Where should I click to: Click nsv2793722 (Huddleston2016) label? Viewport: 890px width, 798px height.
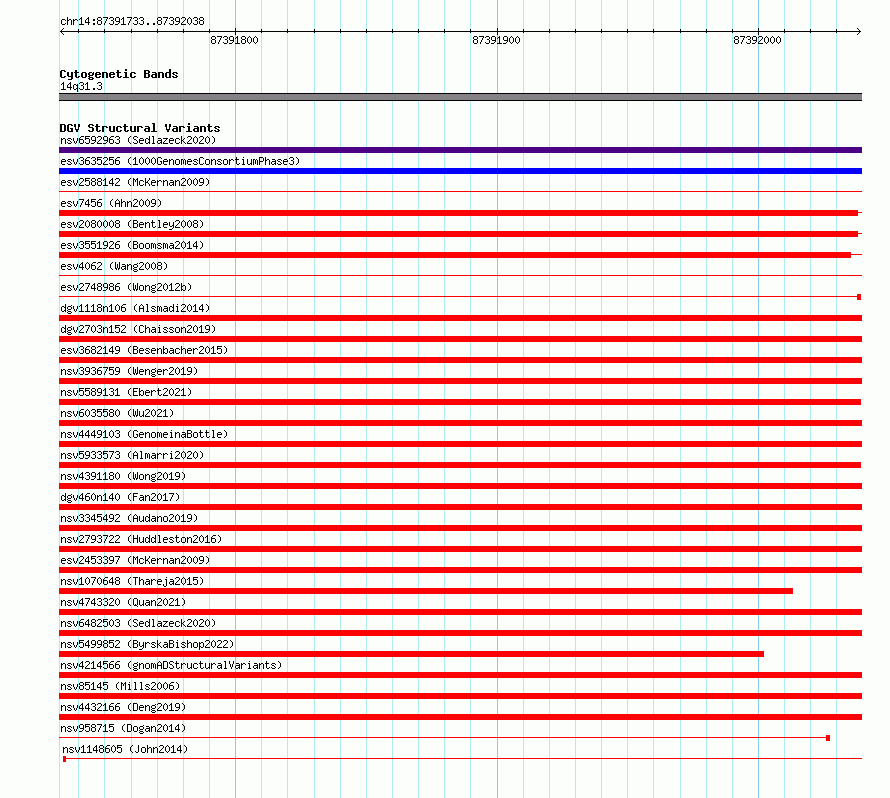[141, 539]
